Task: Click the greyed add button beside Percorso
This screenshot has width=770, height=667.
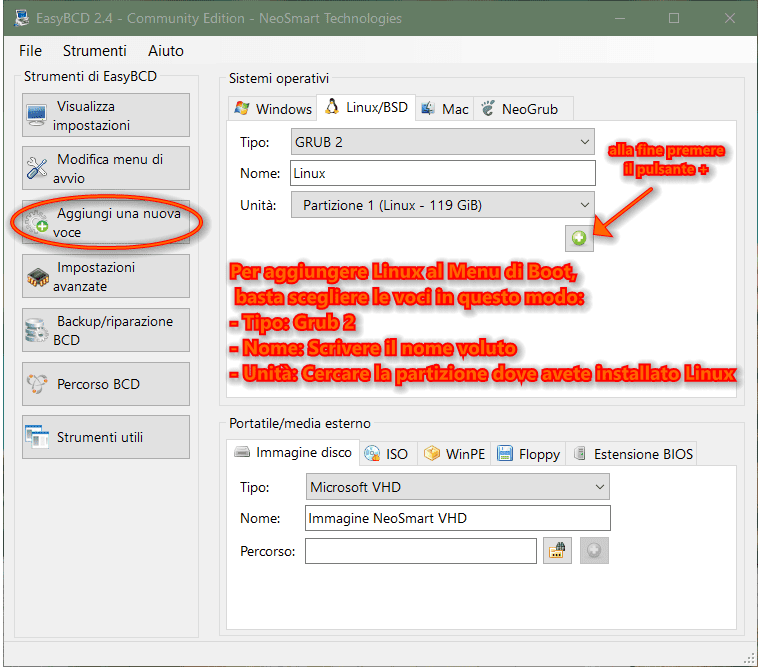Action: 594,551
